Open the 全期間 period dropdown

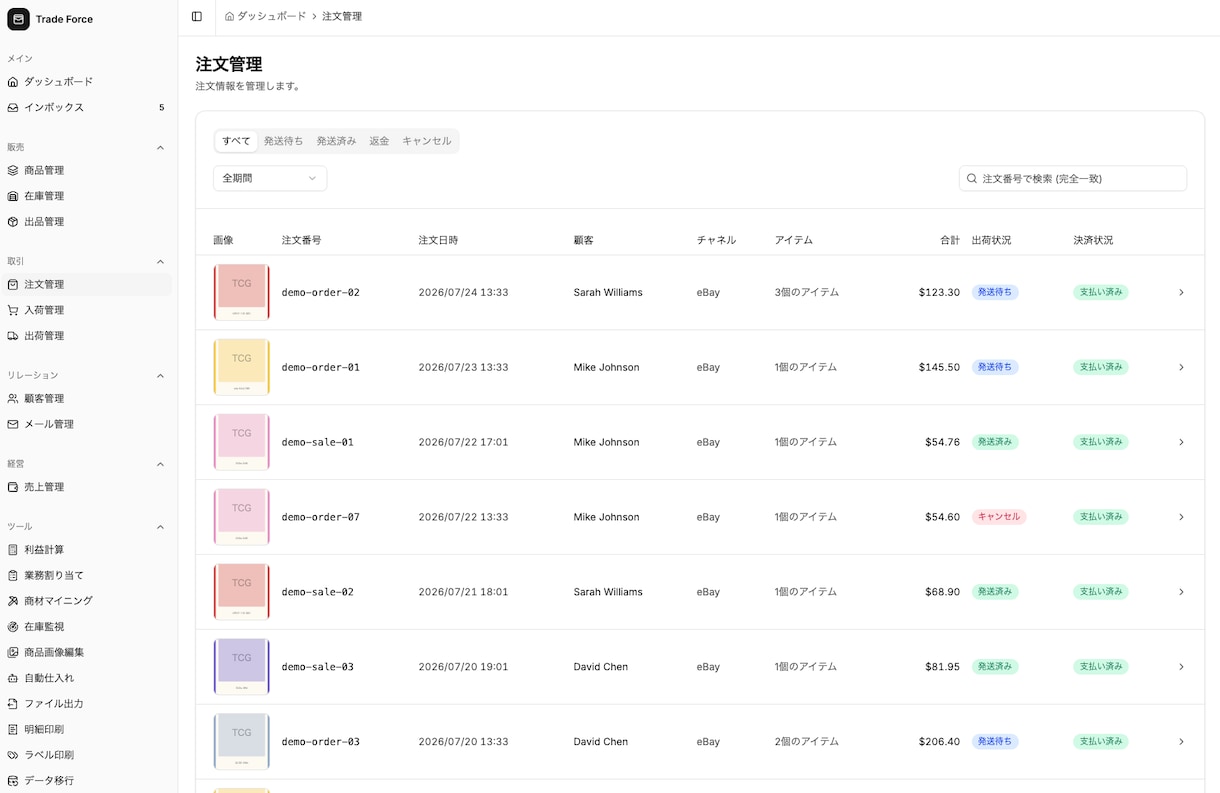pyautogui.click(x=270, y=178)
